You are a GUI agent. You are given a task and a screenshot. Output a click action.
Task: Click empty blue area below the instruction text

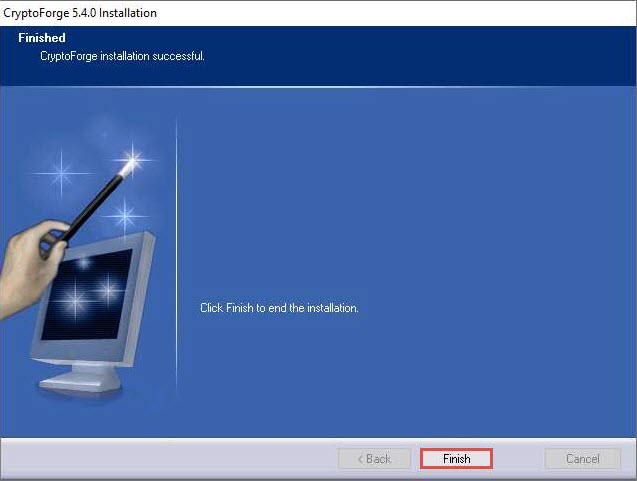[x=400, y=380]
